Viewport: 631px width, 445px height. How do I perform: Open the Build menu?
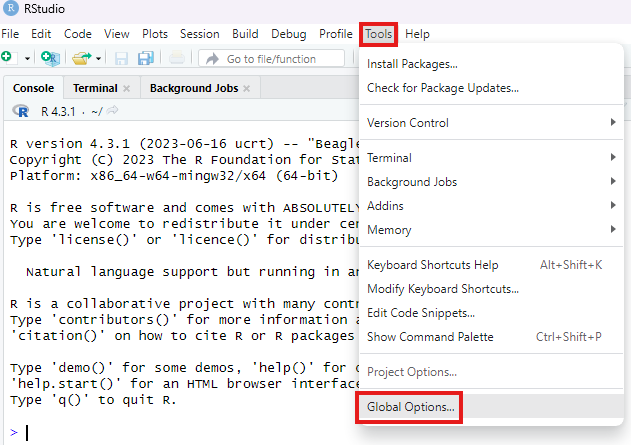coord(245,34)
